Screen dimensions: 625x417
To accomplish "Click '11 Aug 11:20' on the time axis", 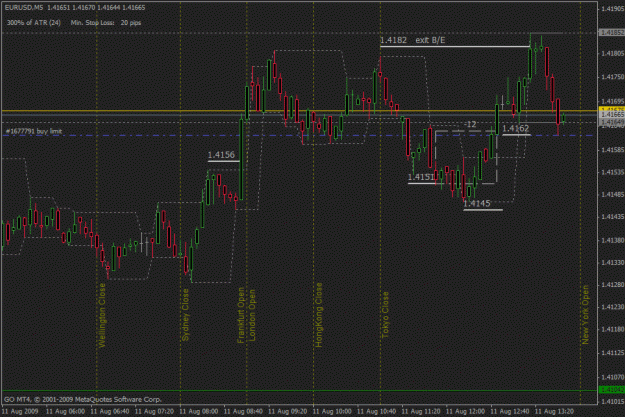I will click(x=421, y=411).
